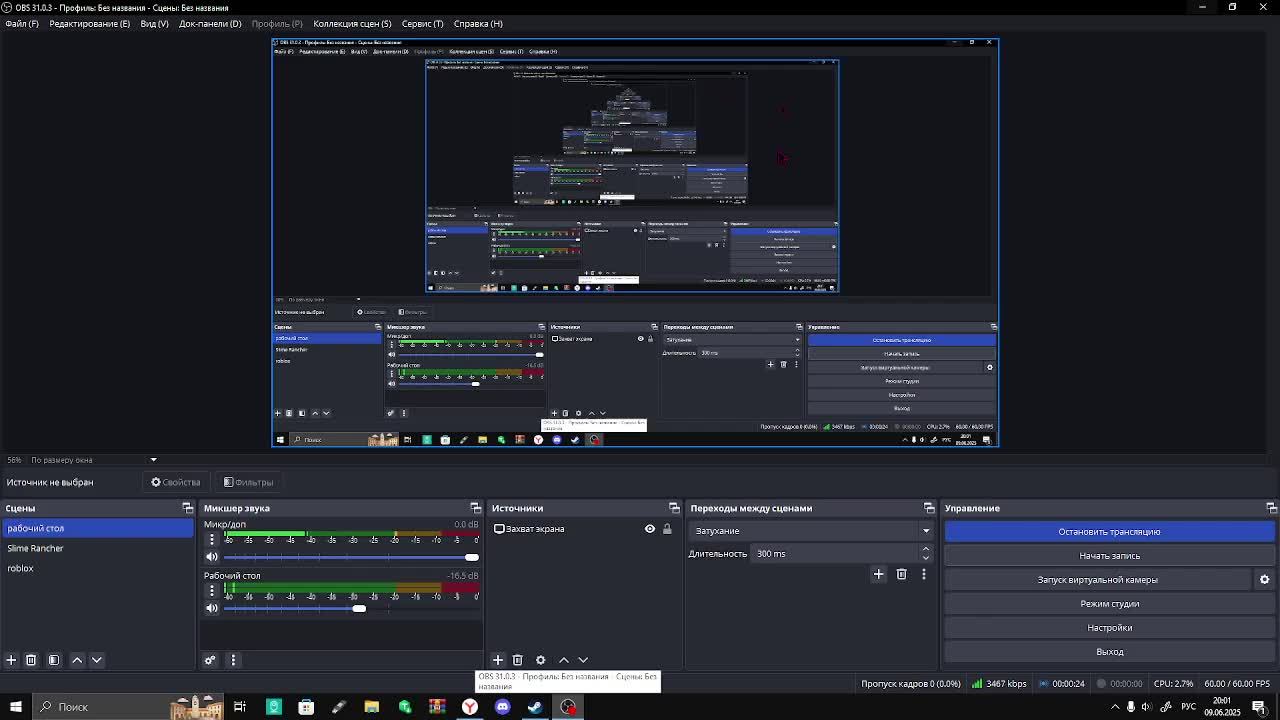Click the preview canvas thumbnail

(x=635, y=242)
